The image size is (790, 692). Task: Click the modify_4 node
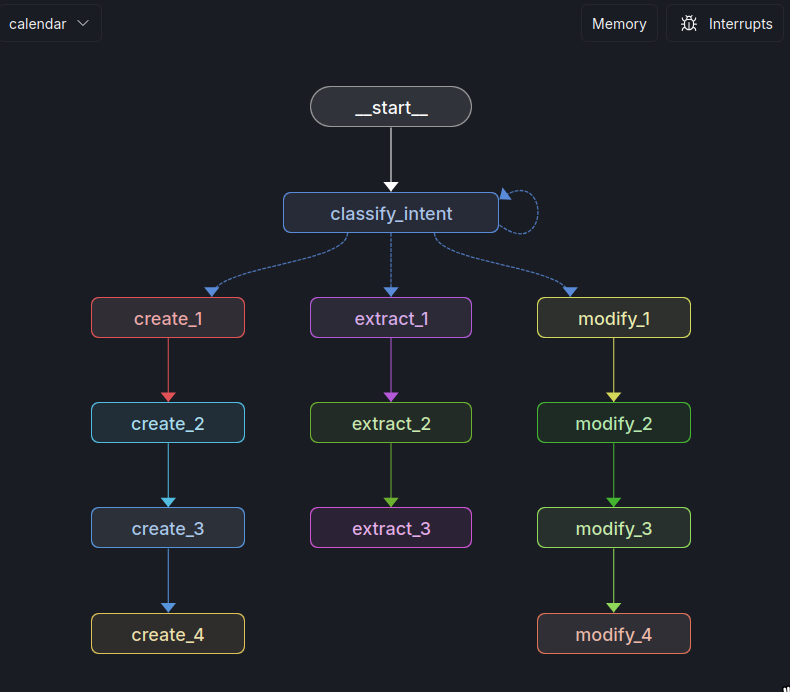point(614,634)
